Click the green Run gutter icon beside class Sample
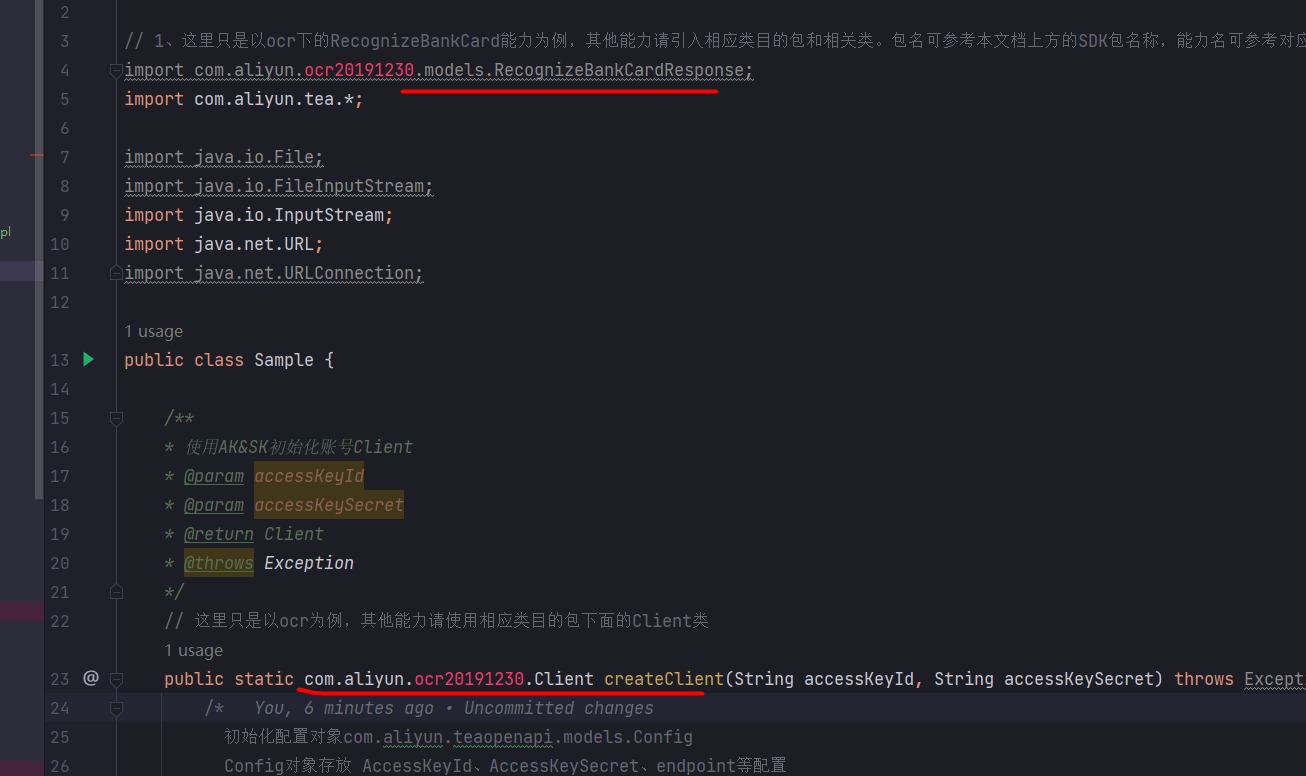This screenshot has width=1306, height=776. 88,359
